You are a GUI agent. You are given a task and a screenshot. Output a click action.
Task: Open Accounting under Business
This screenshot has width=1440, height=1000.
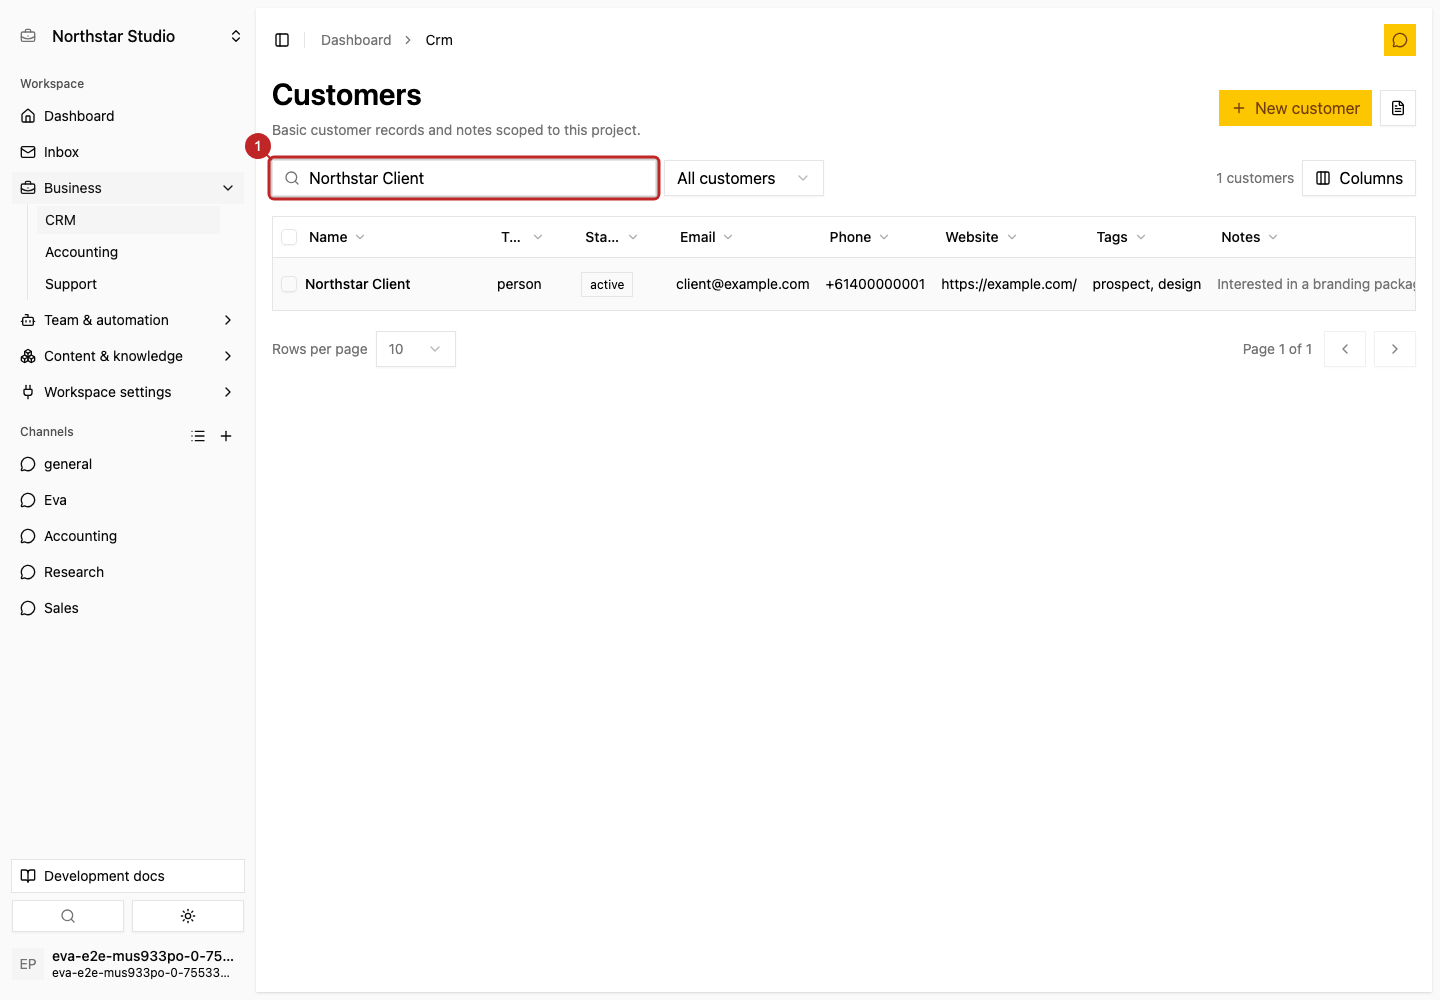coord(128,252)
